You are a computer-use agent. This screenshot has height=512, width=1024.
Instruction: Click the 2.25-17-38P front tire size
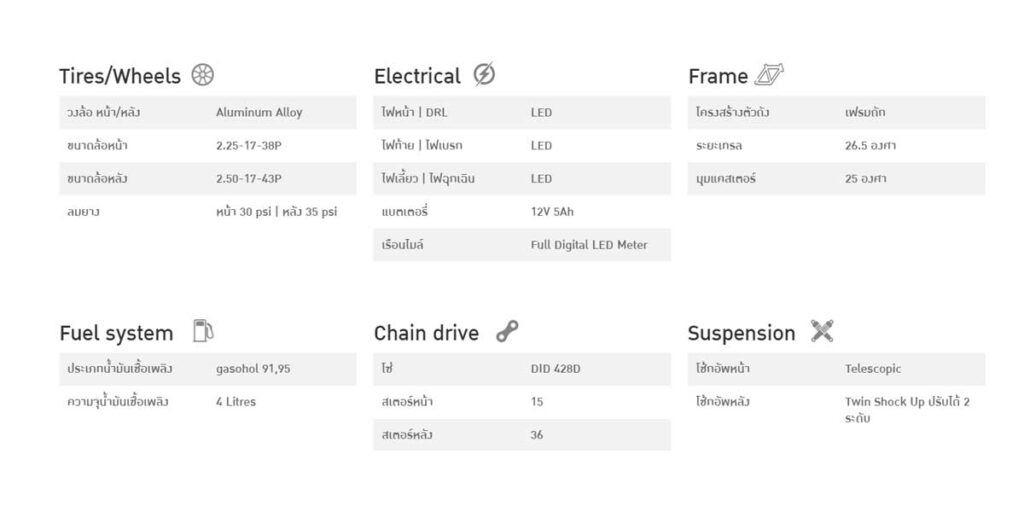[x=249, y=146]
